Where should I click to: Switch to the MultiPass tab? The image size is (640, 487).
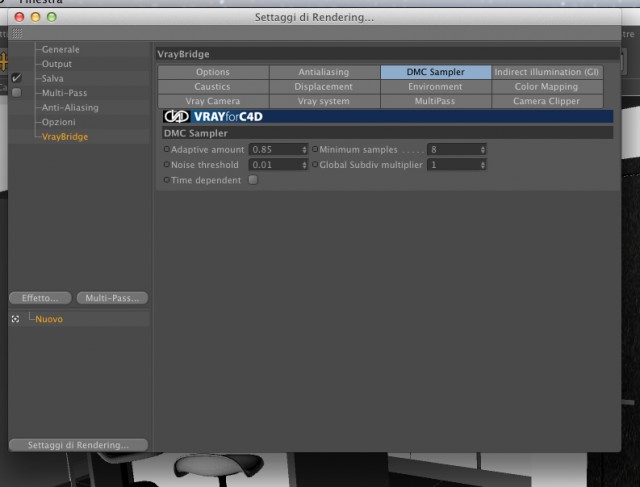pyautogui.click(x=436, y=101)
